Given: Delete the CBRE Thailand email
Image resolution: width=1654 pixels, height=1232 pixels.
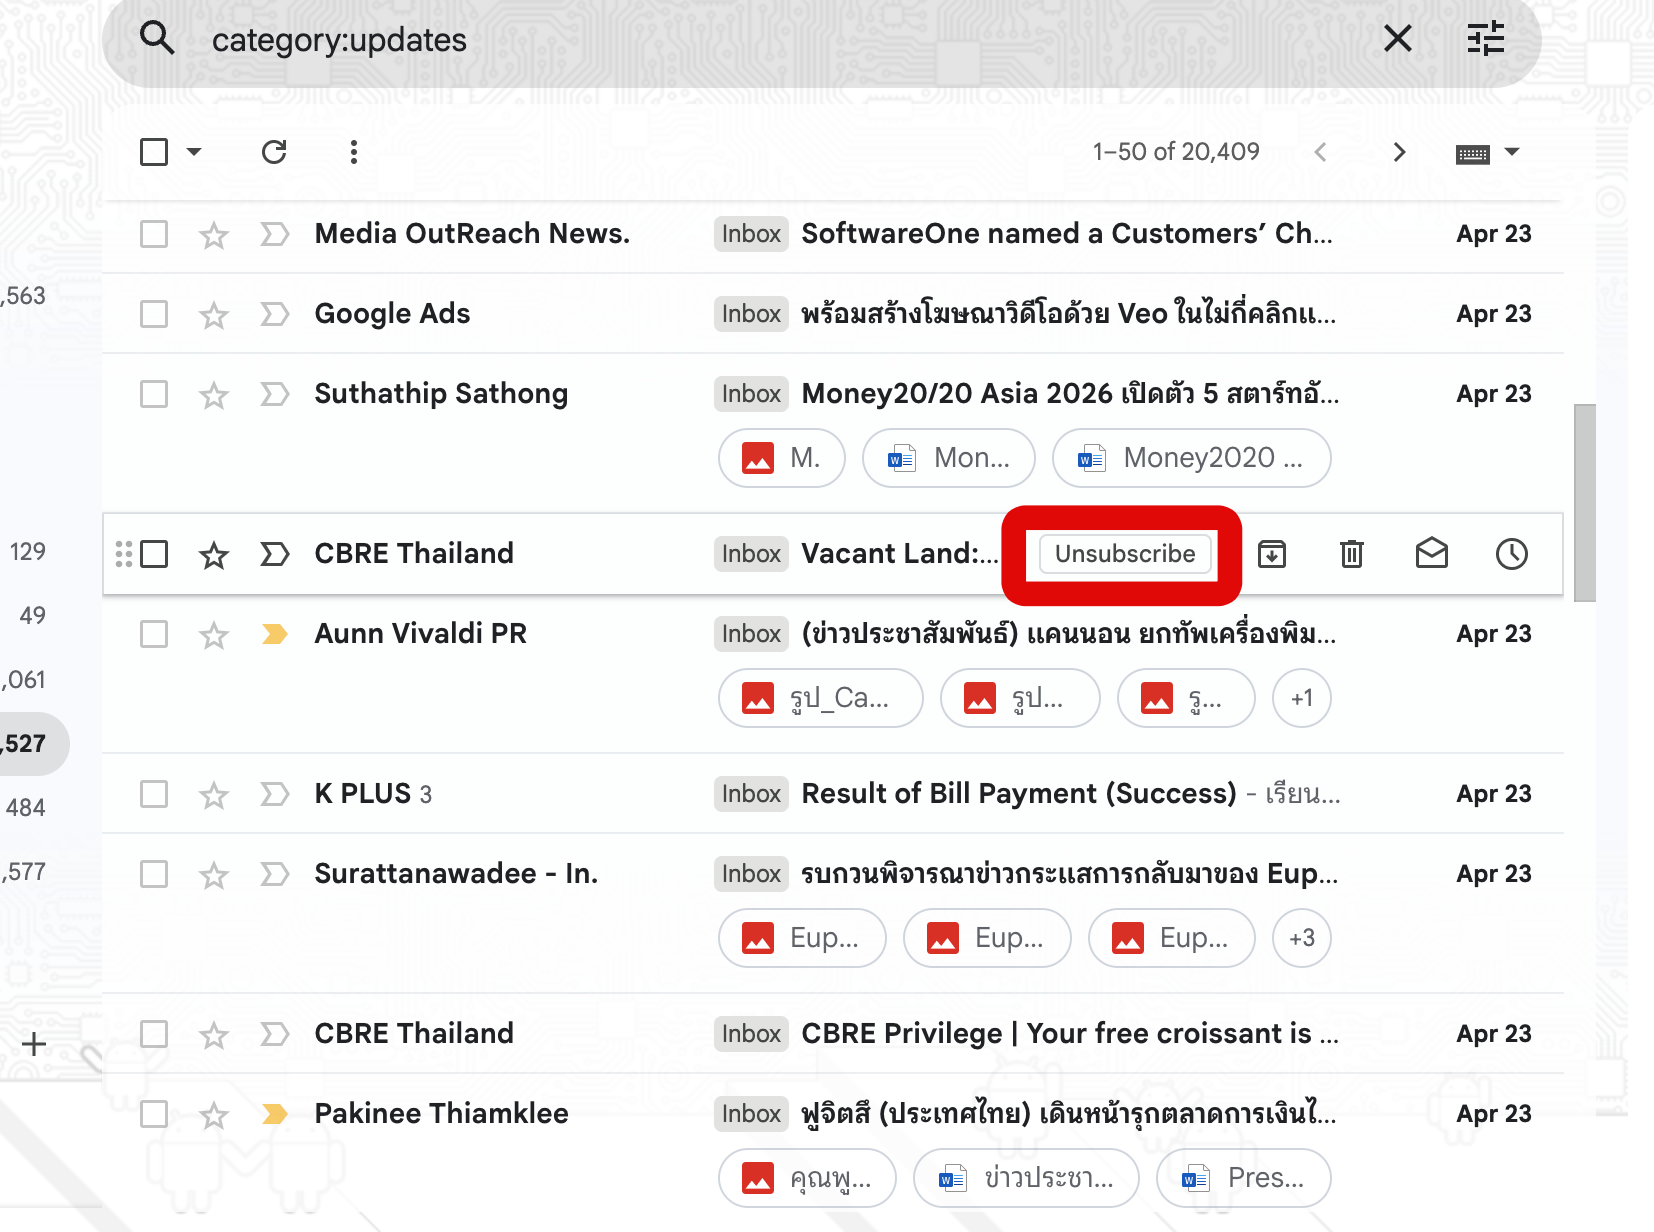Looking at the screenshot, I should pos(1352,553).
